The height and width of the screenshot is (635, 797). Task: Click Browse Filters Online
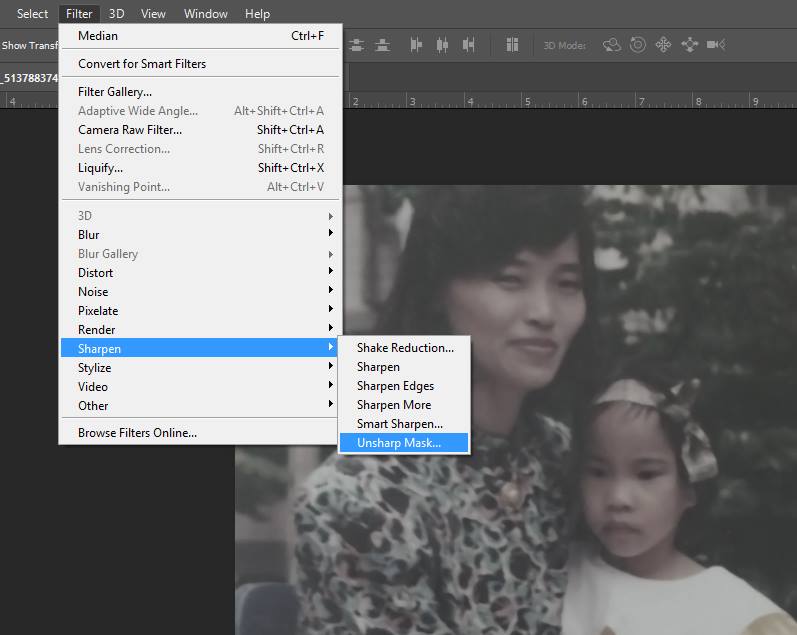click(137, 433)
